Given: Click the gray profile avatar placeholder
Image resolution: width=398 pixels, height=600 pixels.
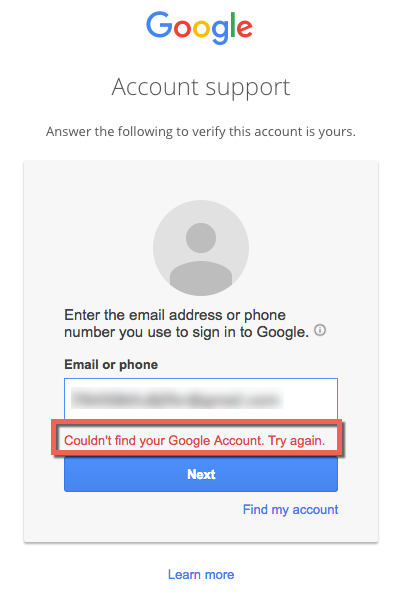Looking at the screenshot, I should pyautogui.click(x=201, y=248).
